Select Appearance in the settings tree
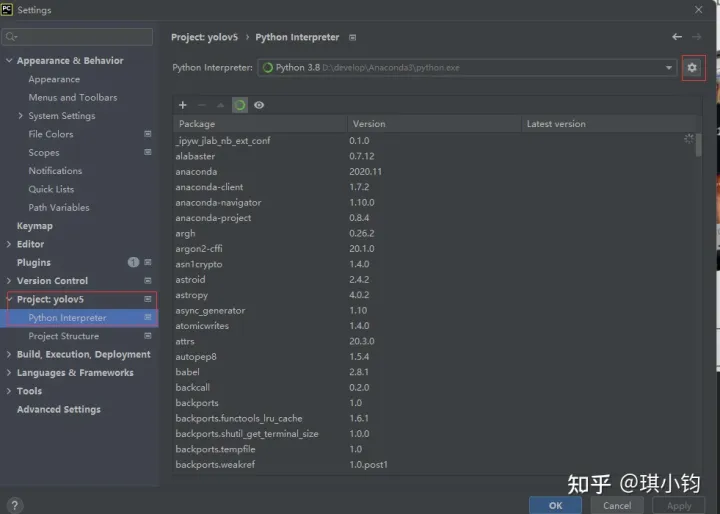This screenshot has height=514, width=720. [54, 79]
